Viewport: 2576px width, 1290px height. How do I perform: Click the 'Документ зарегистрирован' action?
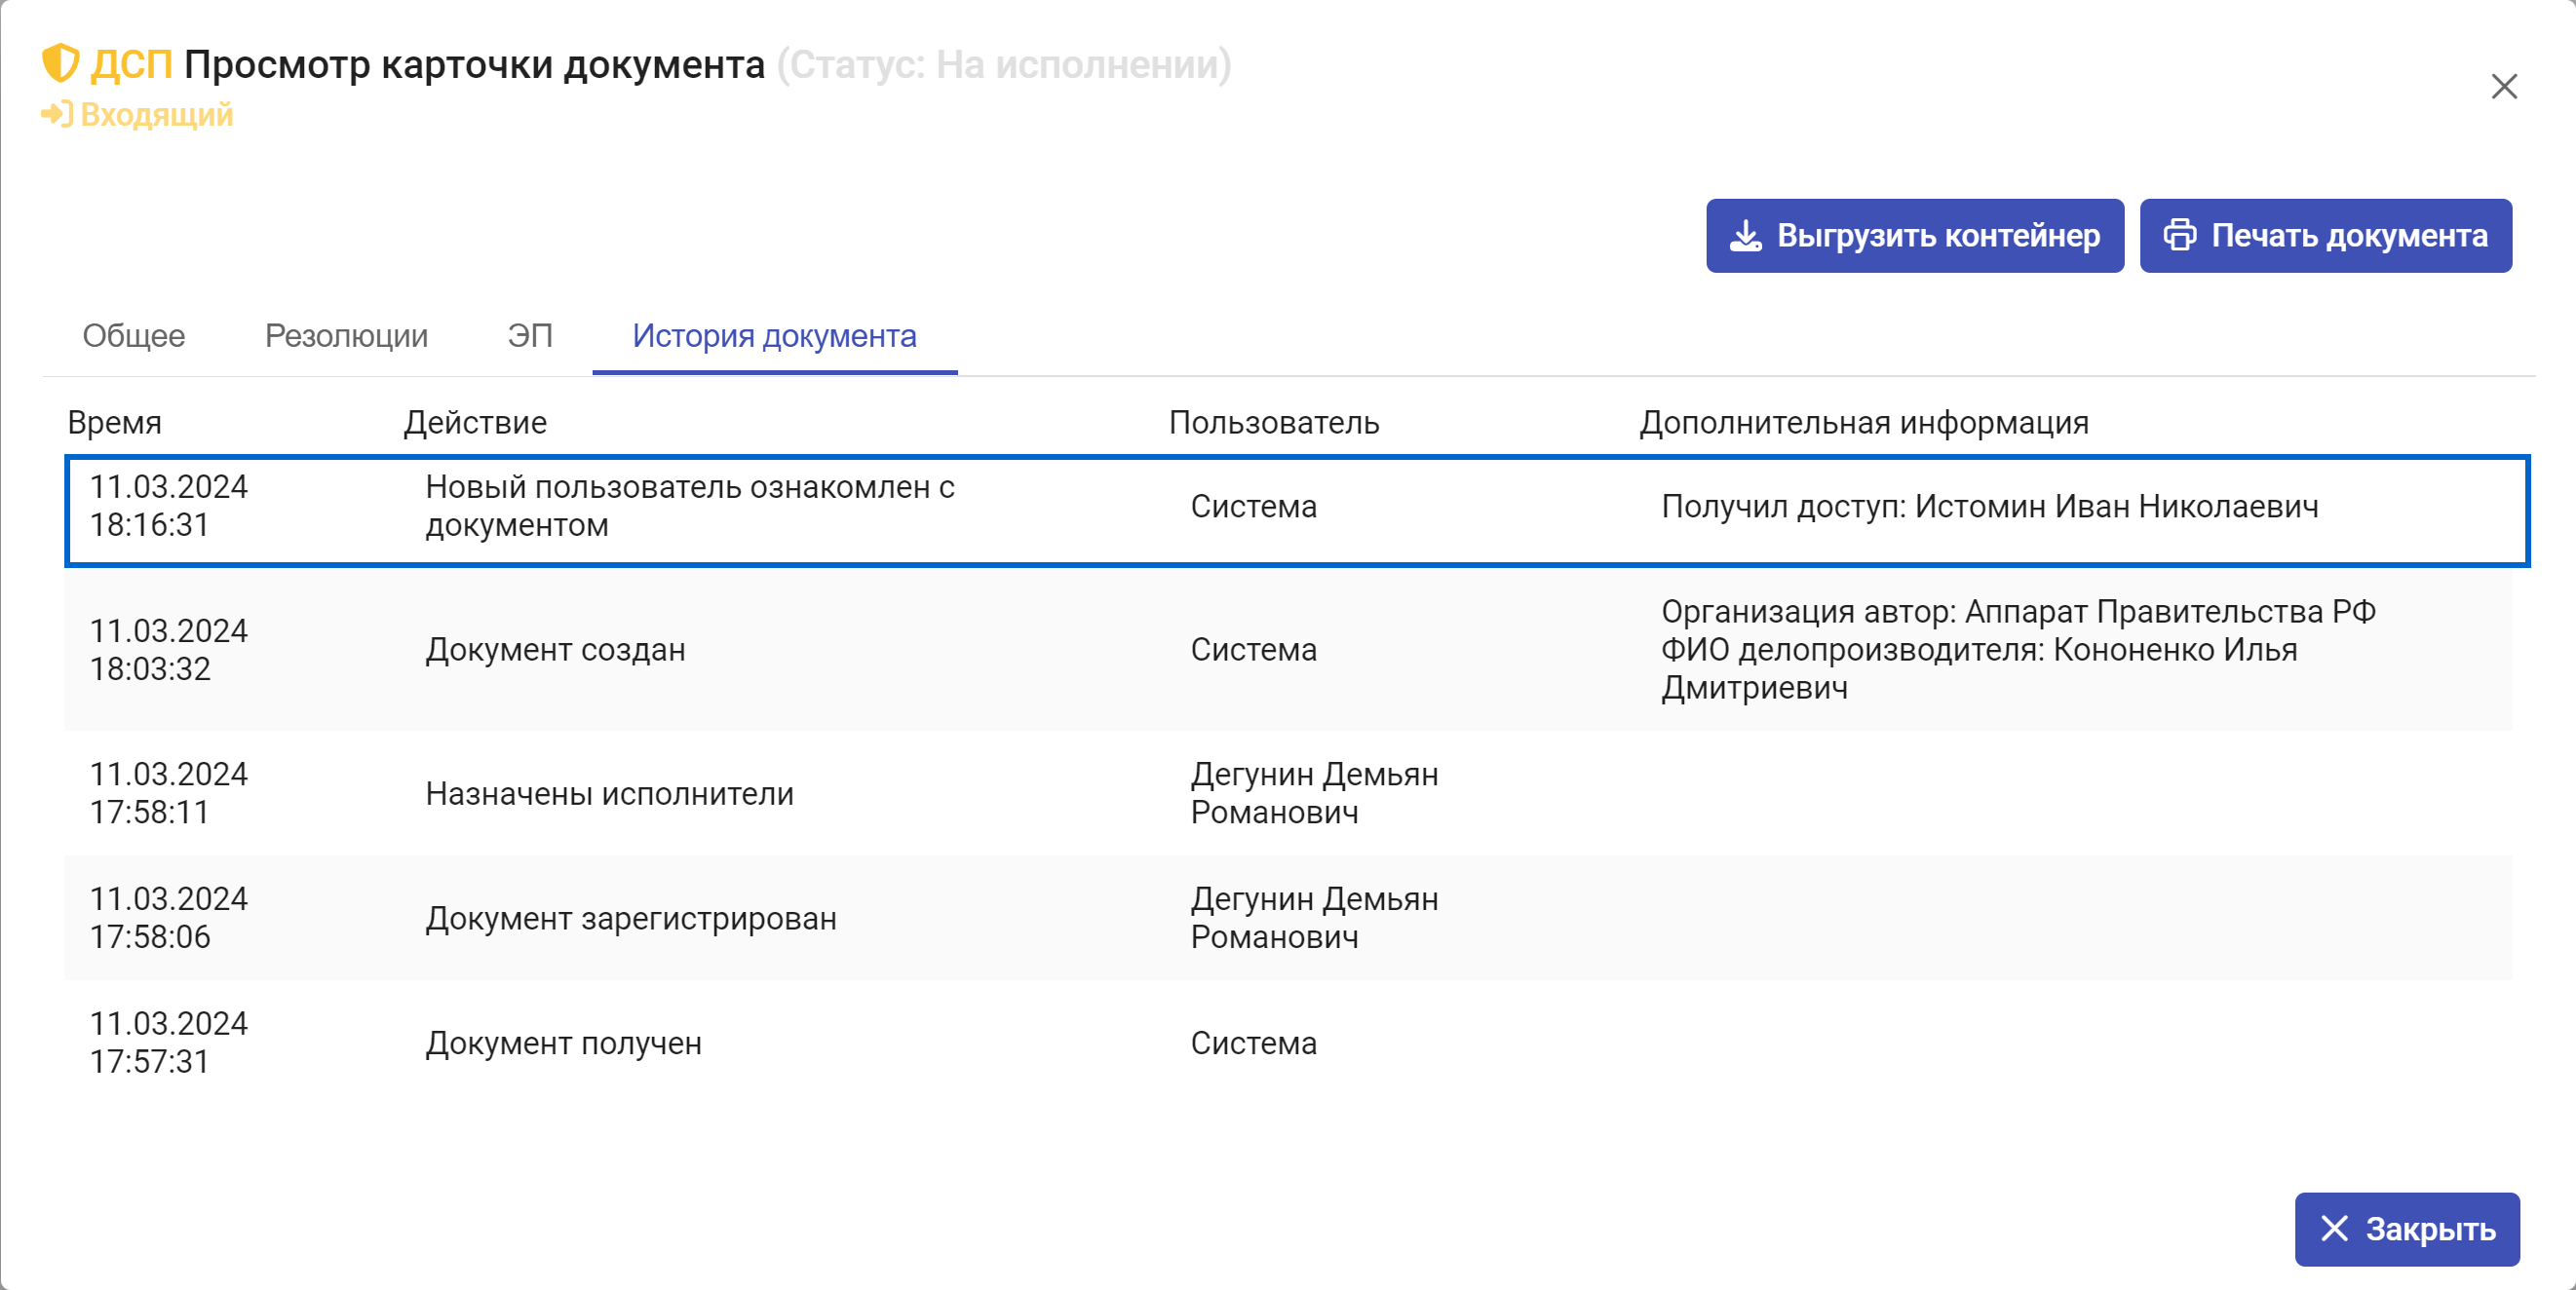(631, 918)
